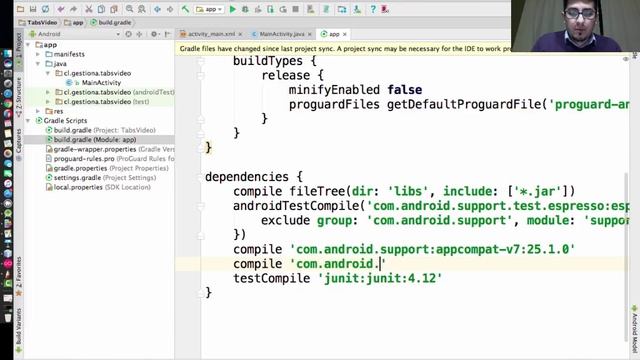Open project panel settings gear
The image size is (640, 360).
point(154,34)
